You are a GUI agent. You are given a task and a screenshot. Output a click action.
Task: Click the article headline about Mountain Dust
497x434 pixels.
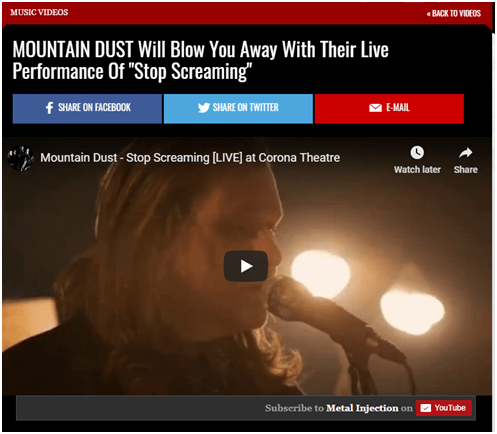pos(200,60)
